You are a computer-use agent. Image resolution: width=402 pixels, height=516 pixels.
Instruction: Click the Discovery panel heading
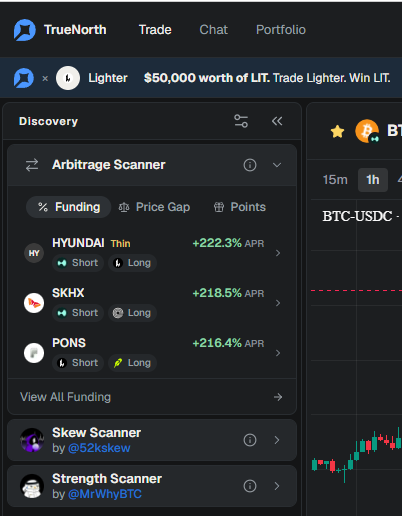[x=48, y=121]
